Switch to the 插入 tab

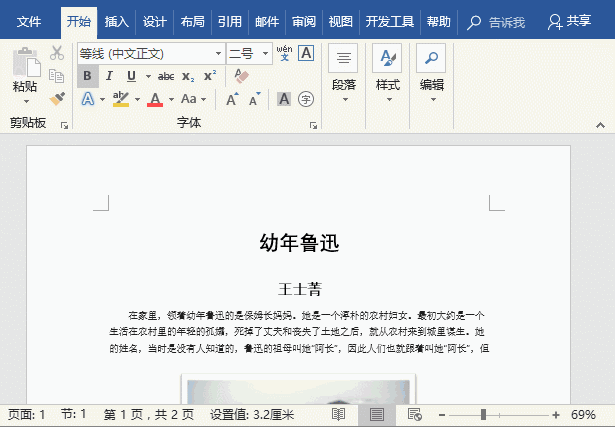point(116,22)
